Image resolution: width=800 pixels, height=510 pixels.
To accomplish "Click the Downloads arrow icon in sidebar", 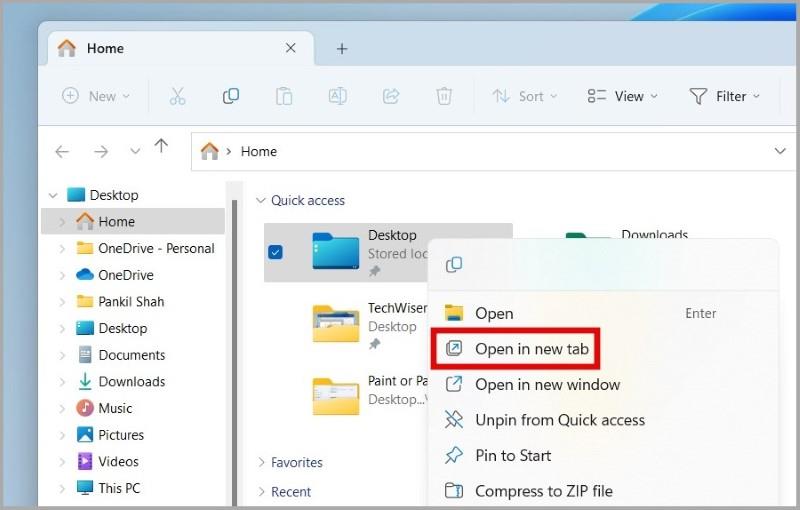I will point(85,381).
